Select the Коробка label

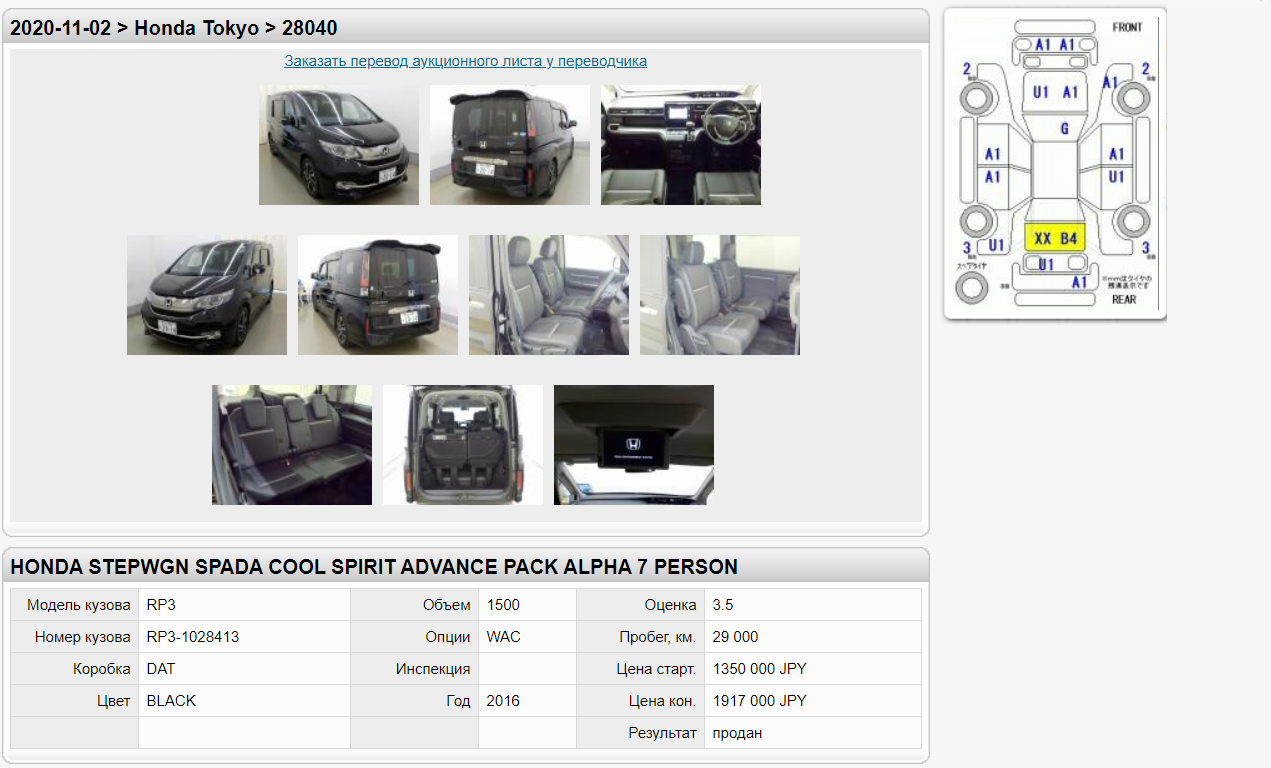click(x=102, y=669)
